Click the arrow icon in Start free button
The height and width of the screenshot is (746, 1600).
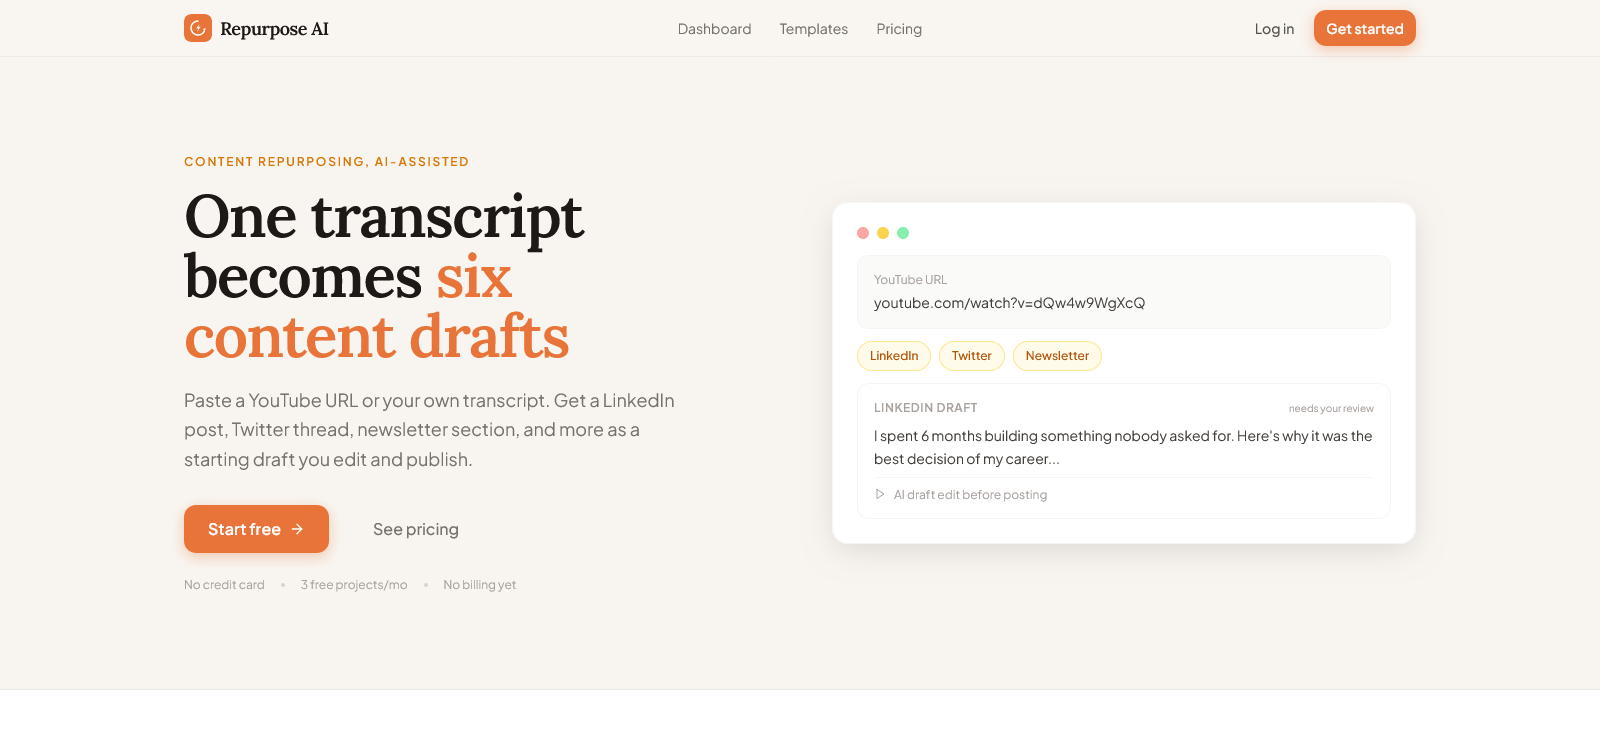(297, 529)
